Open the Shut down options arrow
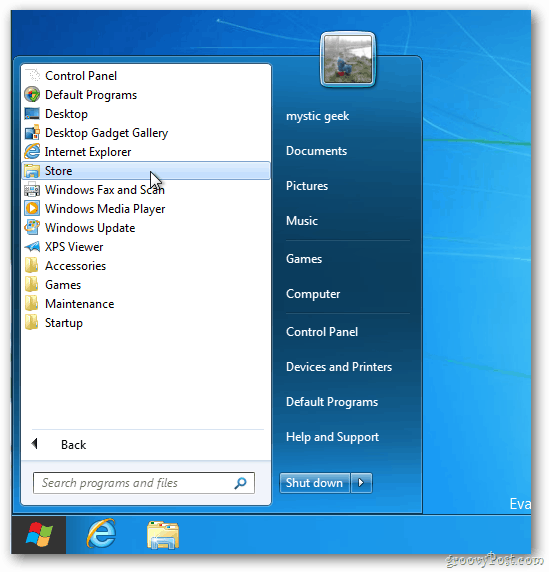This screenshot has height=572, width=549. pos(361,483)
